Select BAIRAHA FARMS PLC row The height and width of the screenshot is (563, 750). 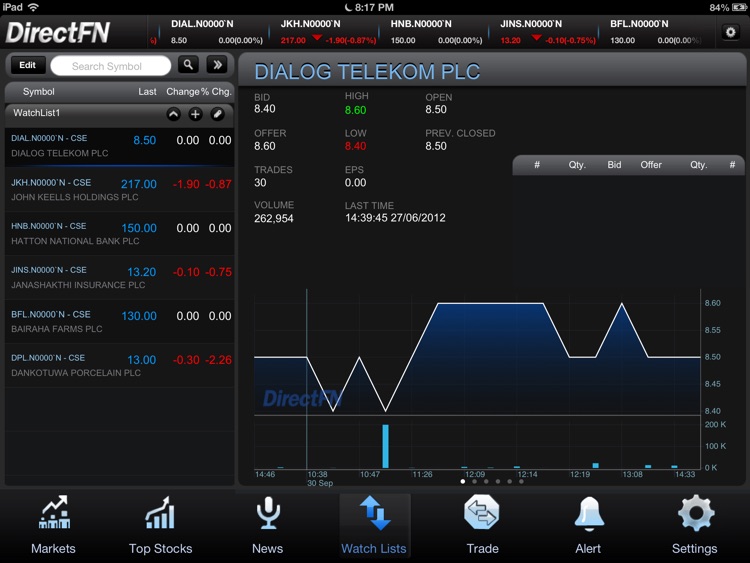[x=120, y=321]
